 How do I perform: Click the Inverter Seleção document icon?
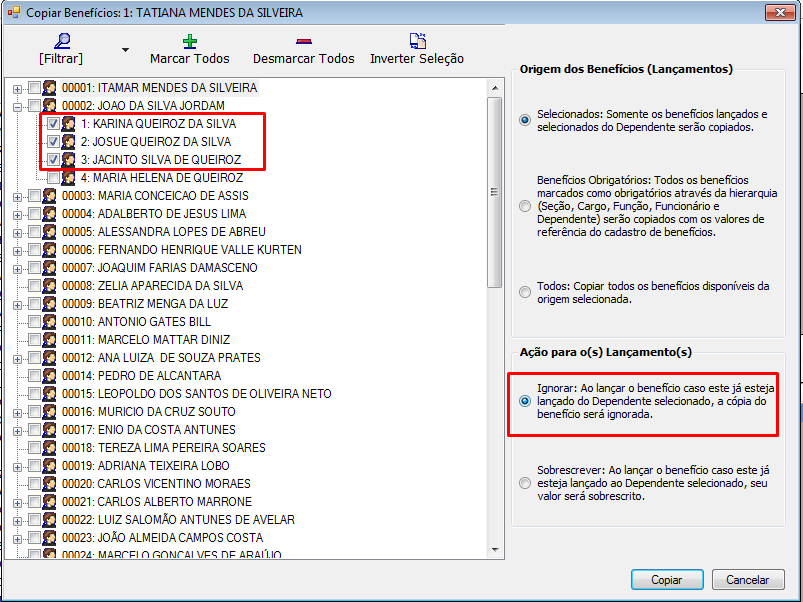pyautogui.click(x=417, y=41)
